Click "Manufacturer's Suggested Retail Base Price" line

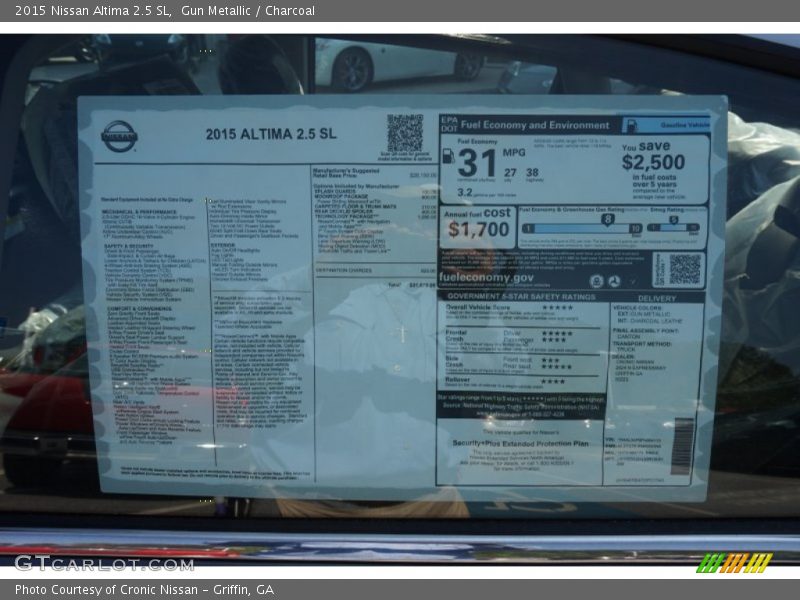376,173
